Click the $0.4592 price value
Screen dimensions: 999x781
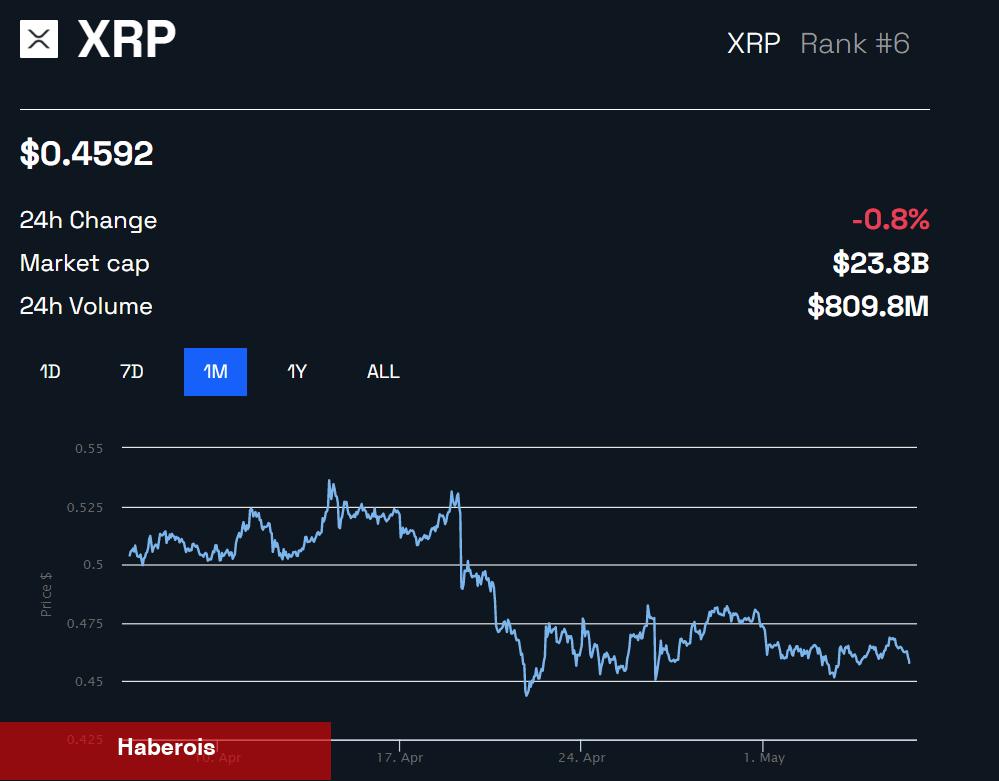point(87,153)
